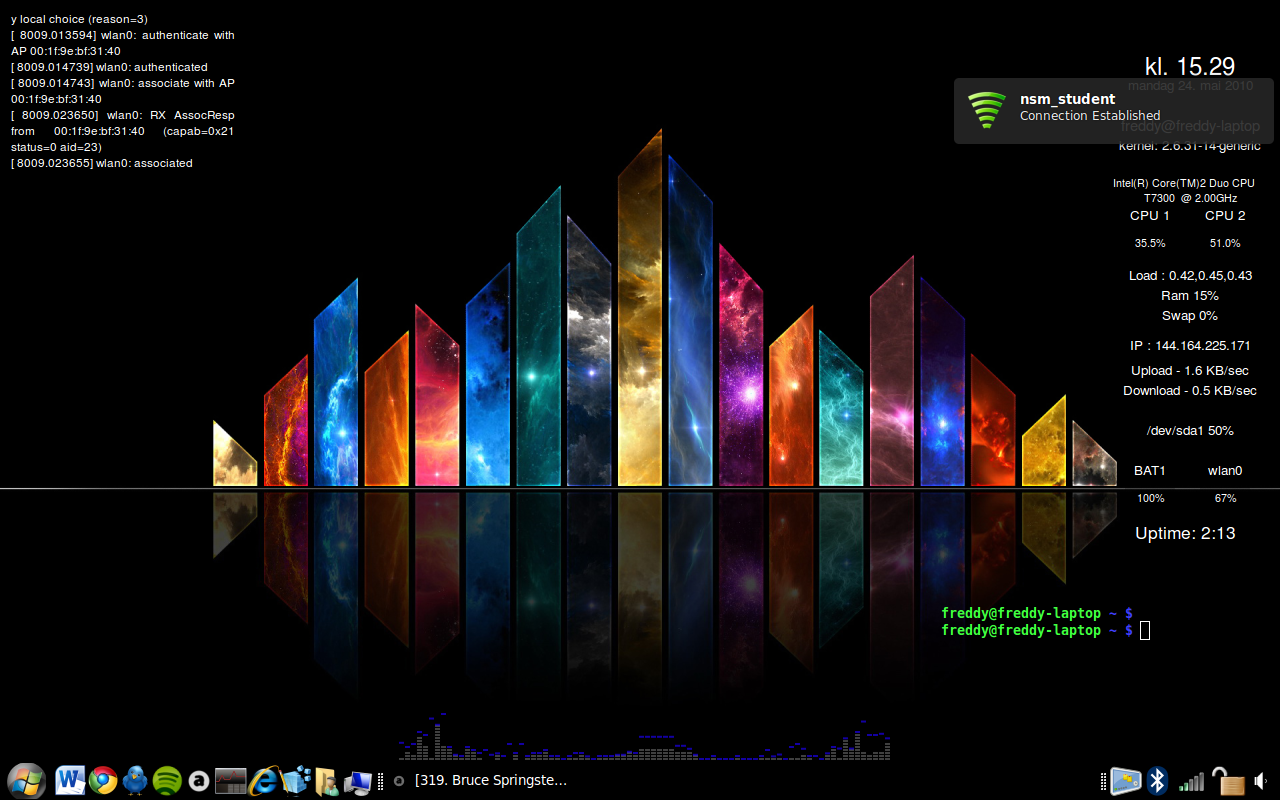Screen dimensions: 1280x800
Task: Open the system monitor graph icon
Action: click(x=230, y=781)
